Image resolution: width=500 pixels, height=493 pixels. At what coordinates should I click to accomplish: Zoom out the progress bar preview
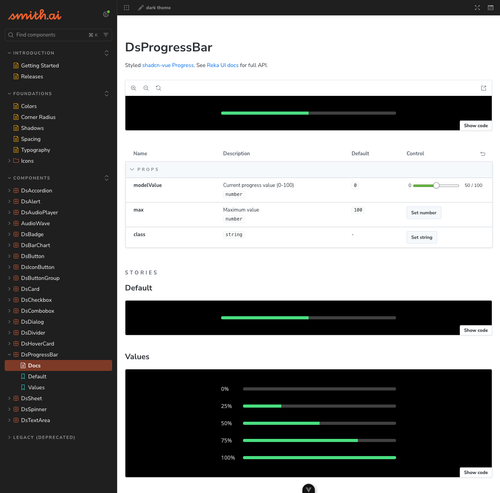pos(146,88)
